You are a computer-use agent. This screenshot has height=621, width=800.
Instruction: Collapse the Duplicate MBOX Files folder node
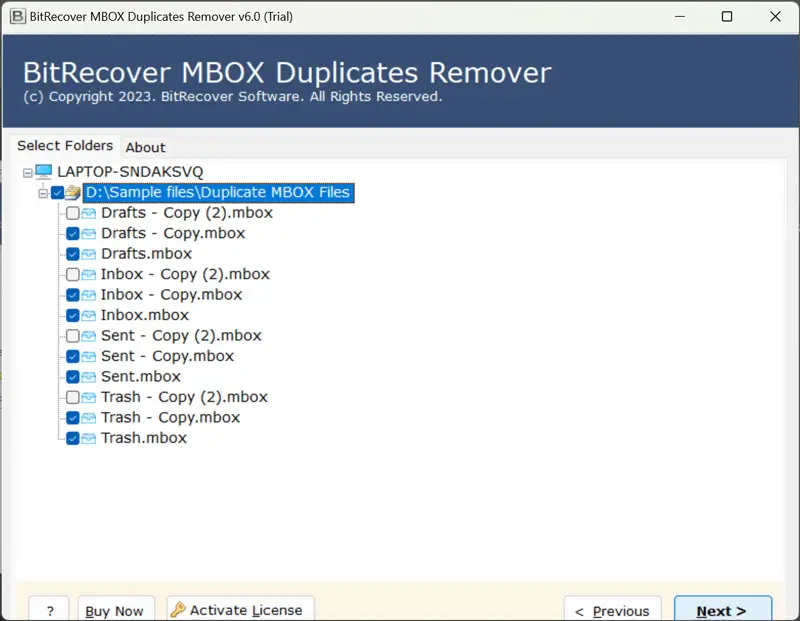[x=43, y=192]
